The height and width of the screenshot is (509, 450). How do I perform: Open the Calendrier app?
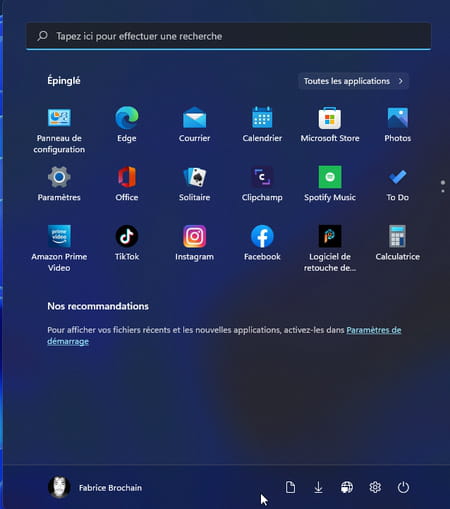(262, 124)
